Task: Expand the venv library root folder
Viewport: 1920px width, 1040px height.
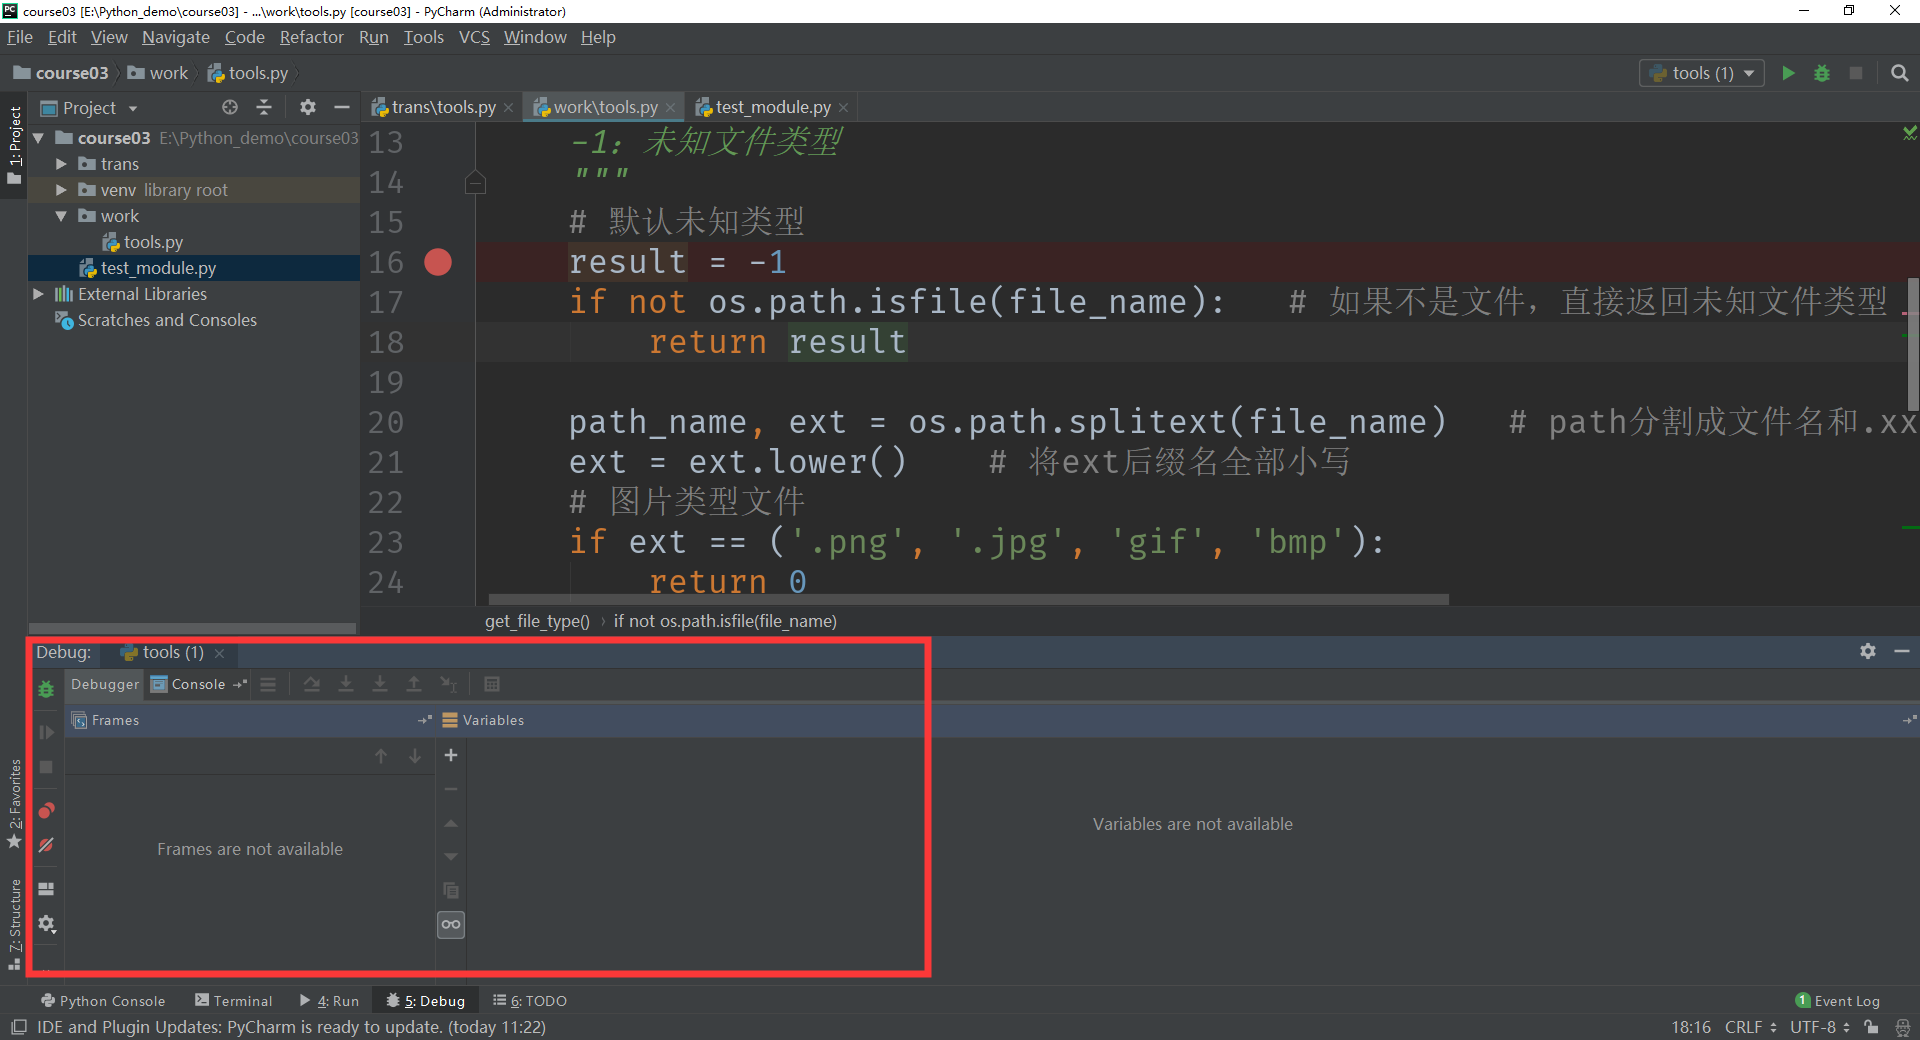Action: pos(61,190)
